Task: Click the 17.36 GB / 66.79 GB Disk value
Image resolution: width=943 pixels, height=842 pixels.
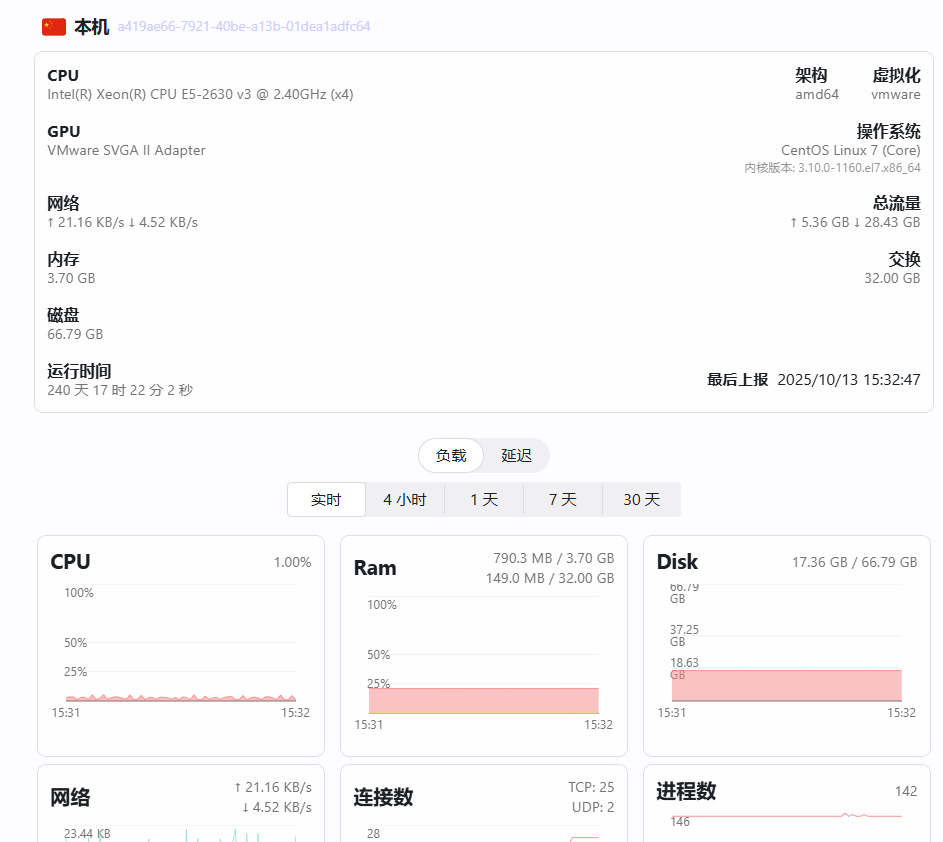Action: [854, 562]
